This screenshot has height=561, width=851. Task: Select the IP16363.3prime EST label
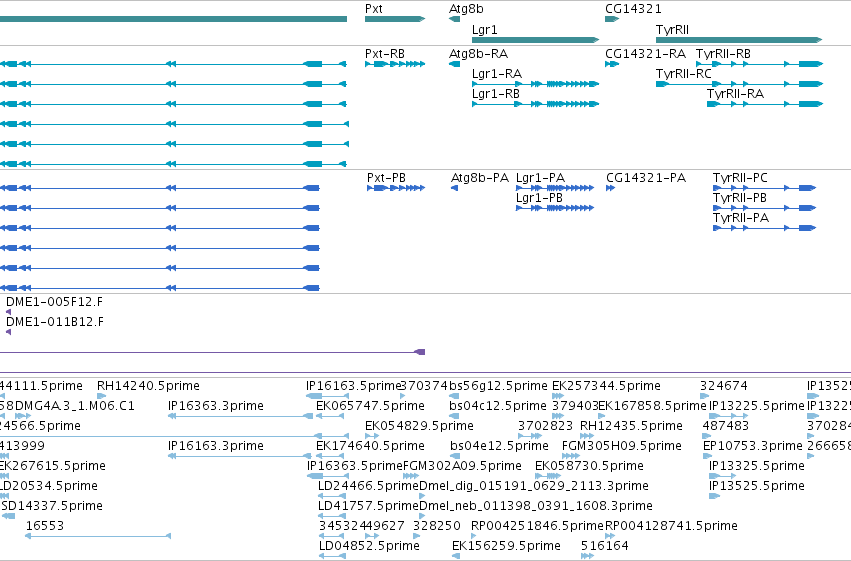click(x=216, y=406)
